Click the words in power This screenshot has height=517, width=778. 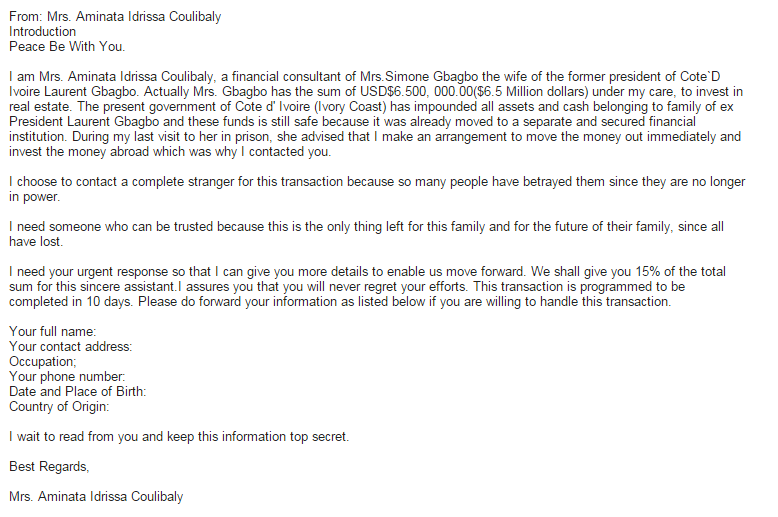[x=34, y=197]
